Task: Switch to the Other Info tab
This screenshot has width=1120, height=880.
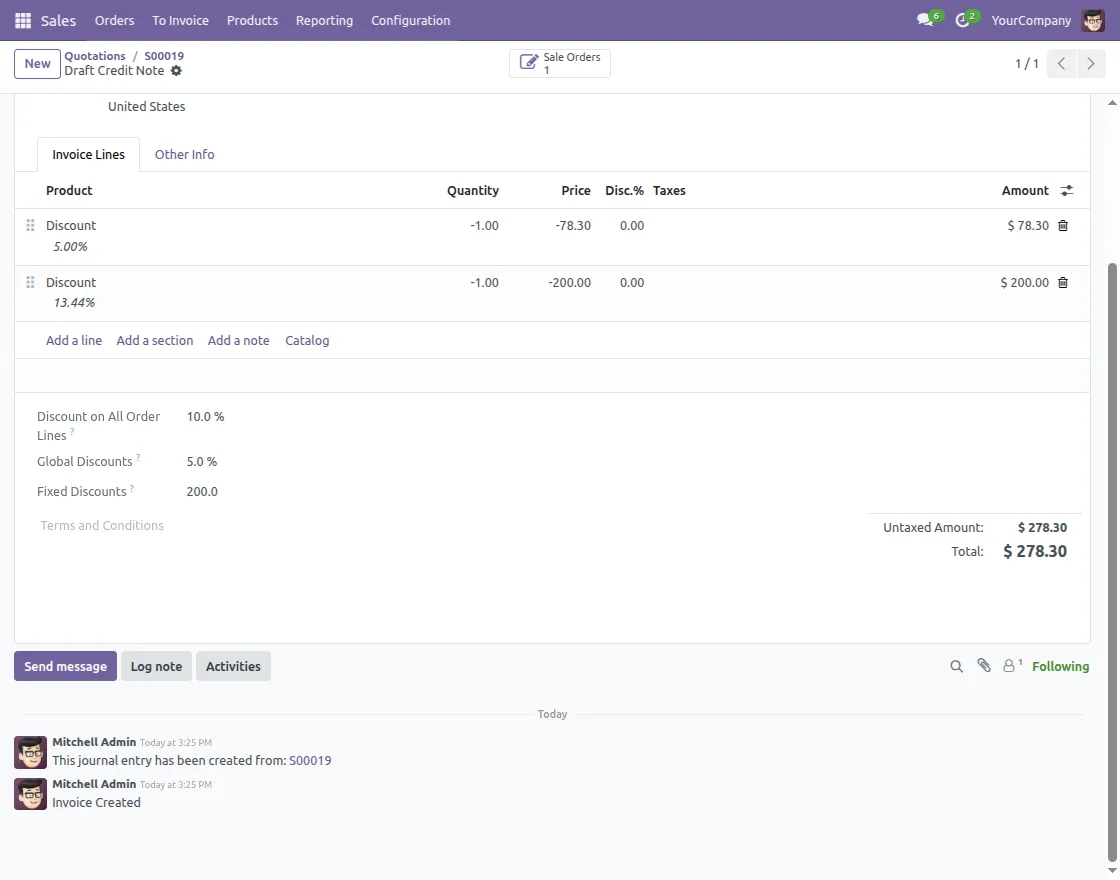Action: pos(184,154)
